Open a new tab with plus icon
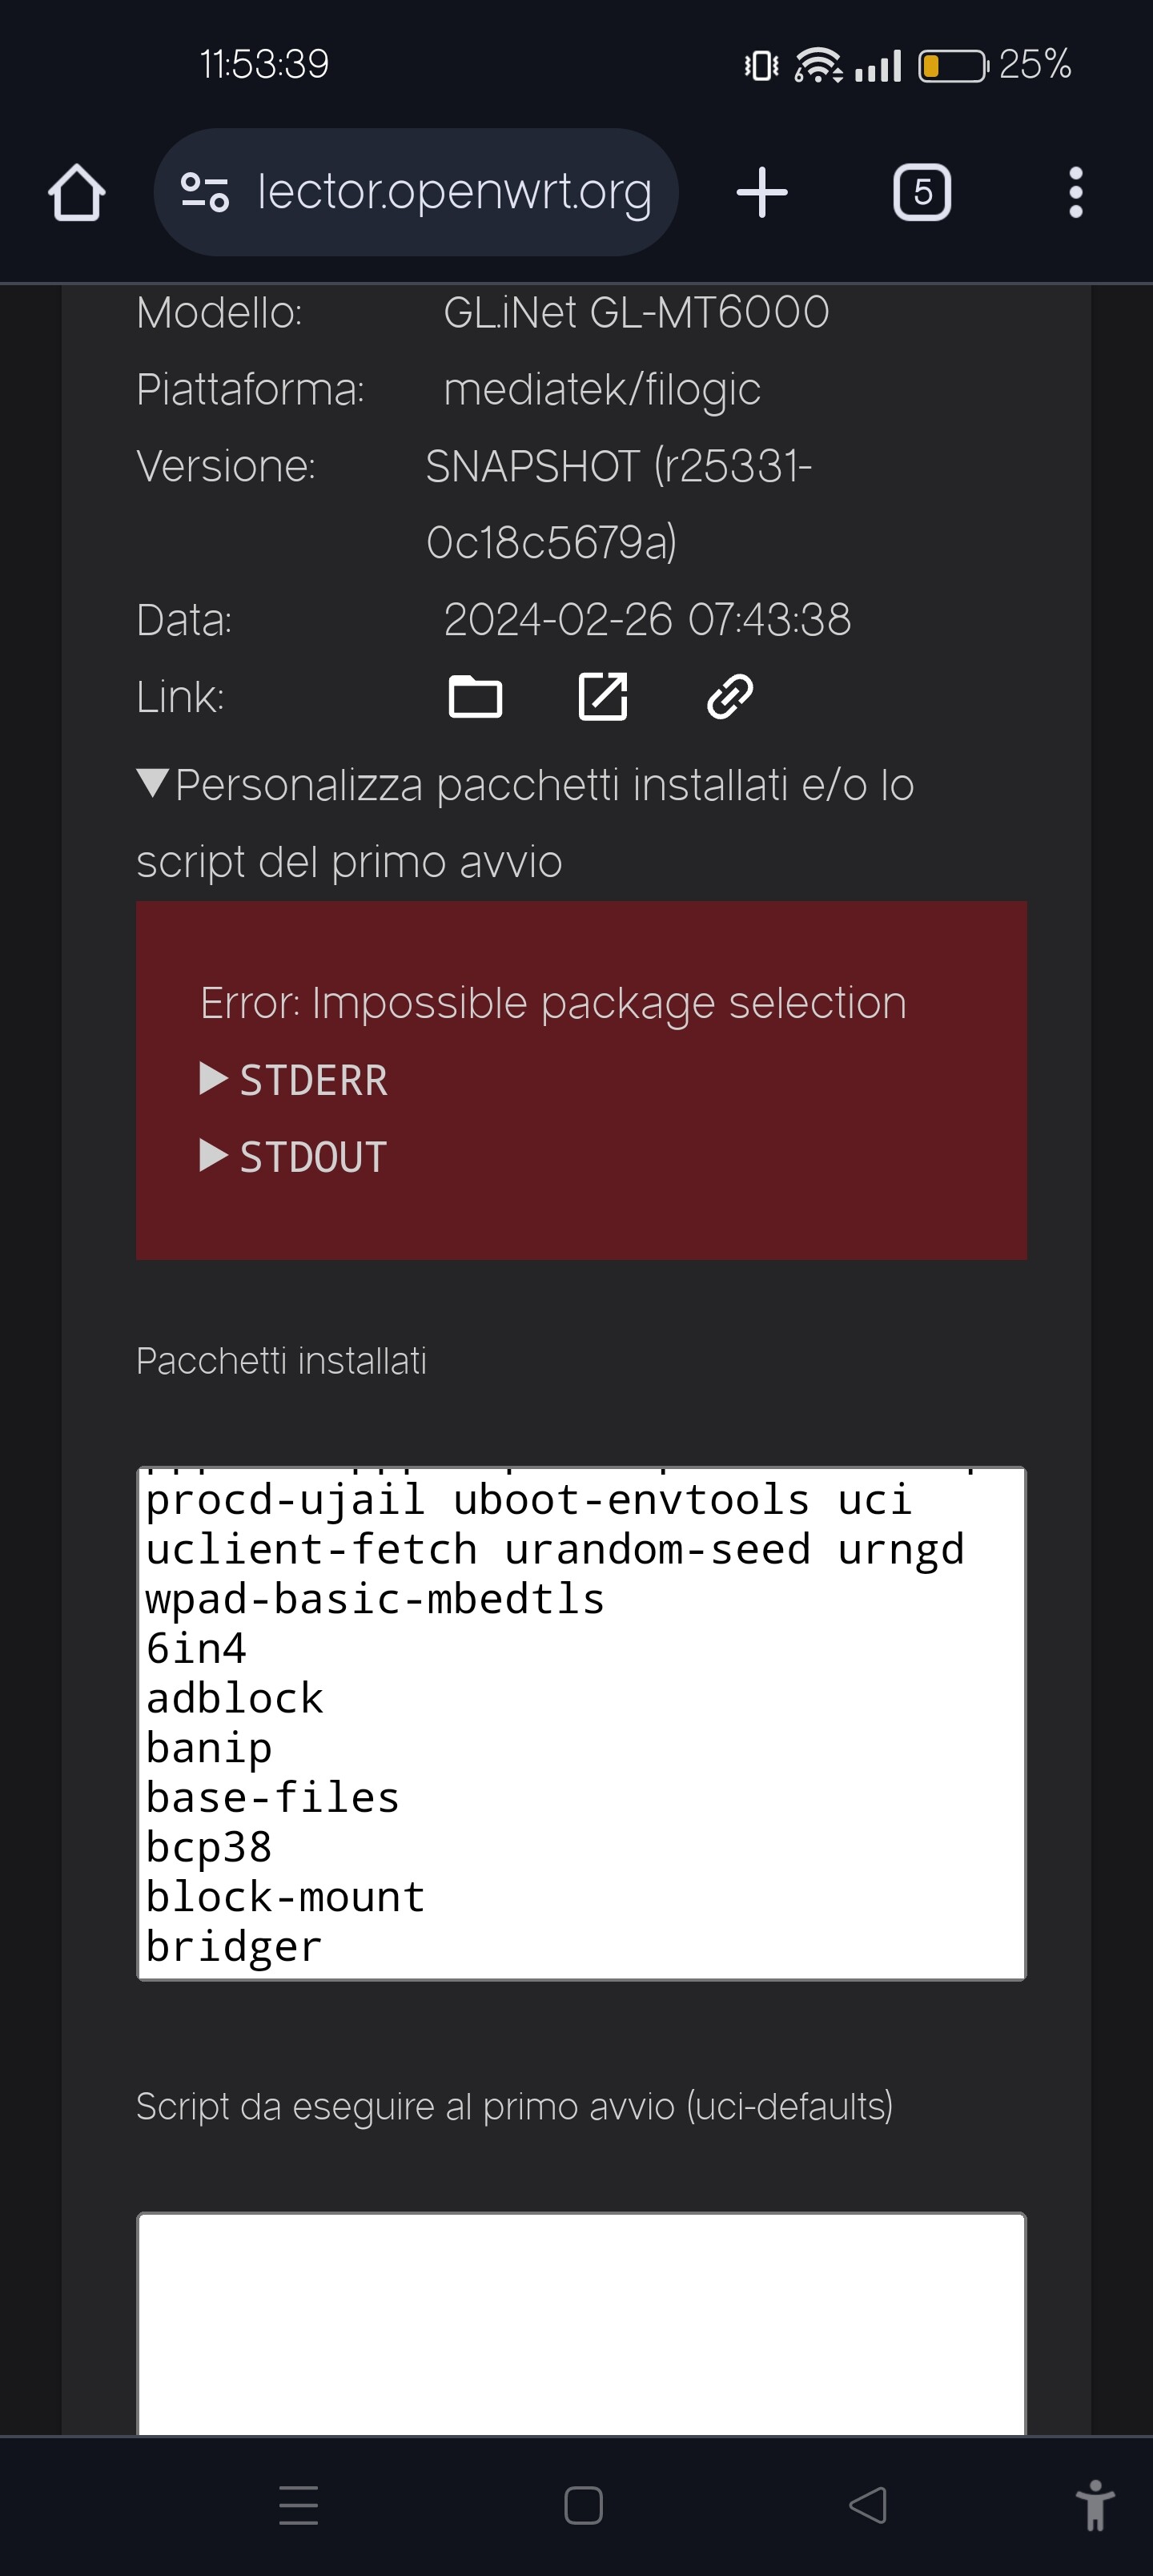The height and width of the screenshot is (2576, 1153). pyautogui.click(x=762, y=192)
